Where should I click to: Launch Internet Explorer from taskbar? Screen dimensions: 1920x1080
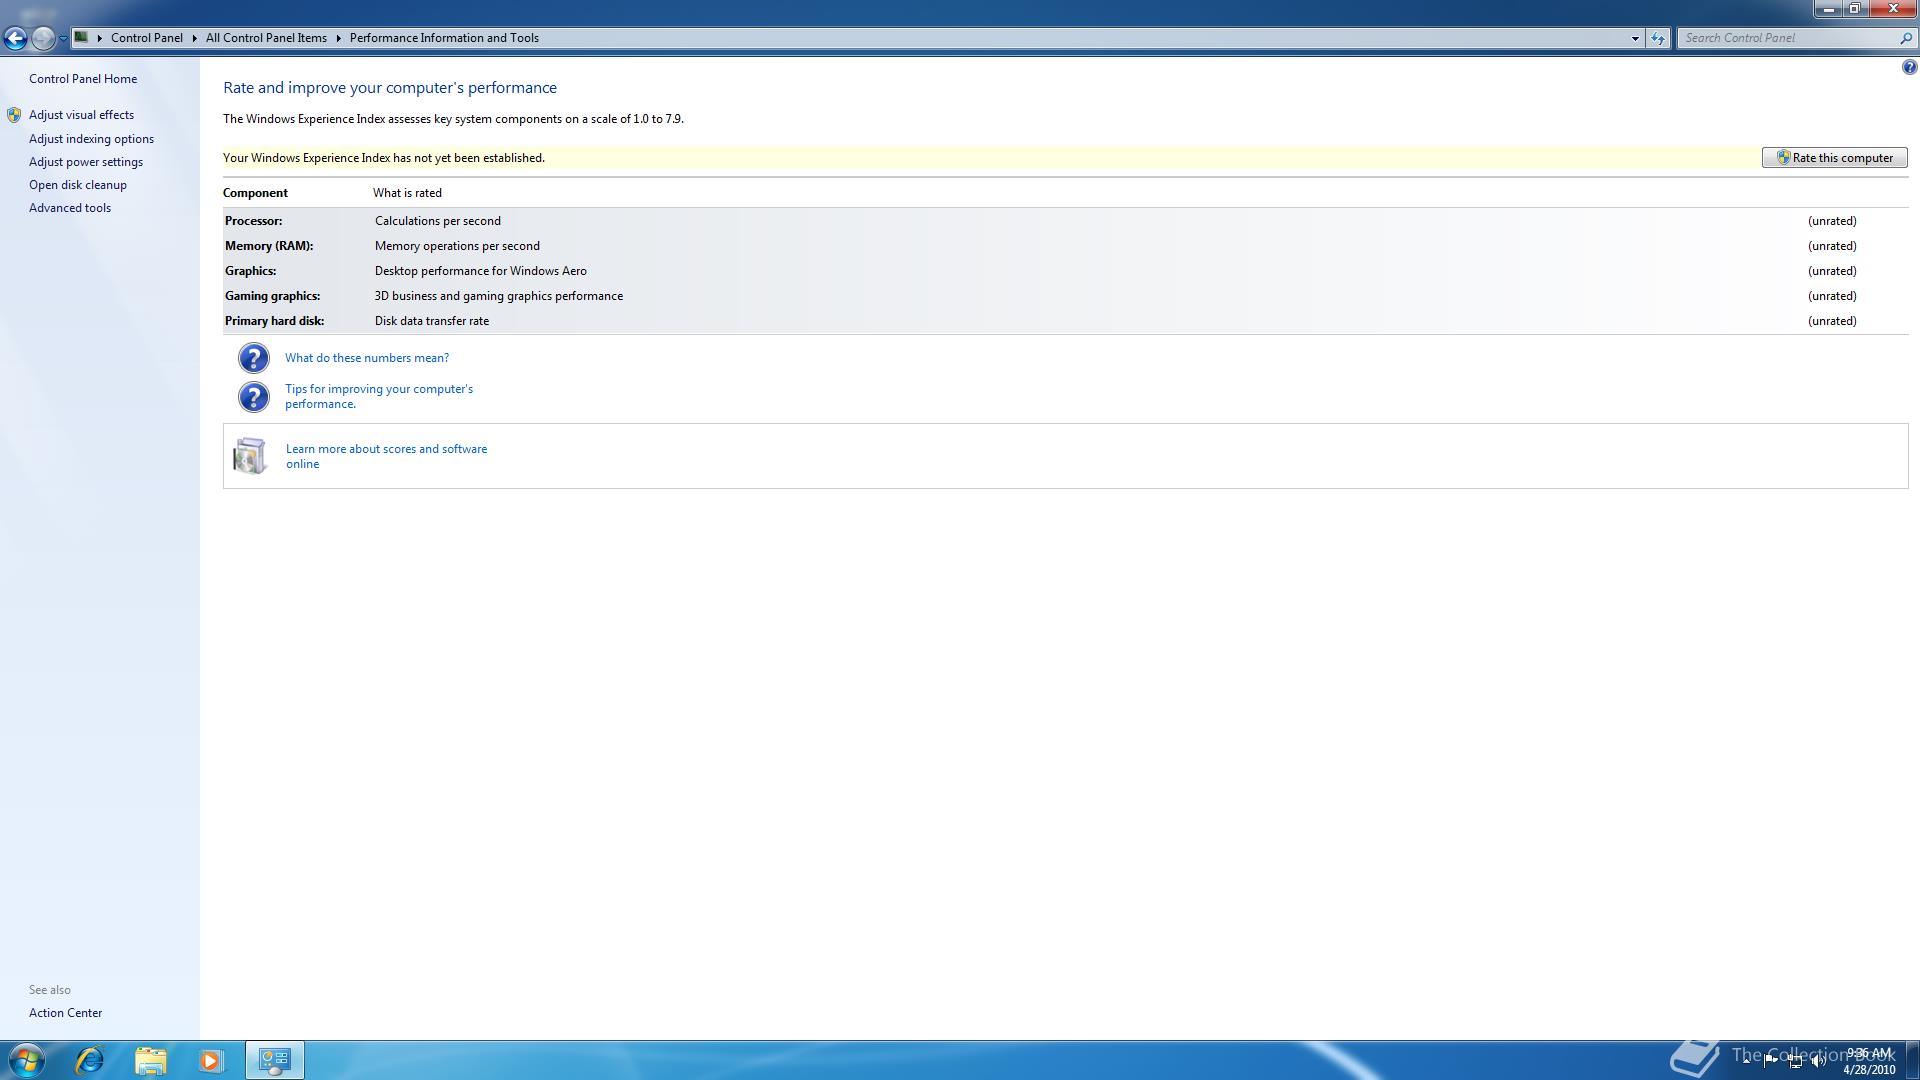click(x=90, y=1060)
